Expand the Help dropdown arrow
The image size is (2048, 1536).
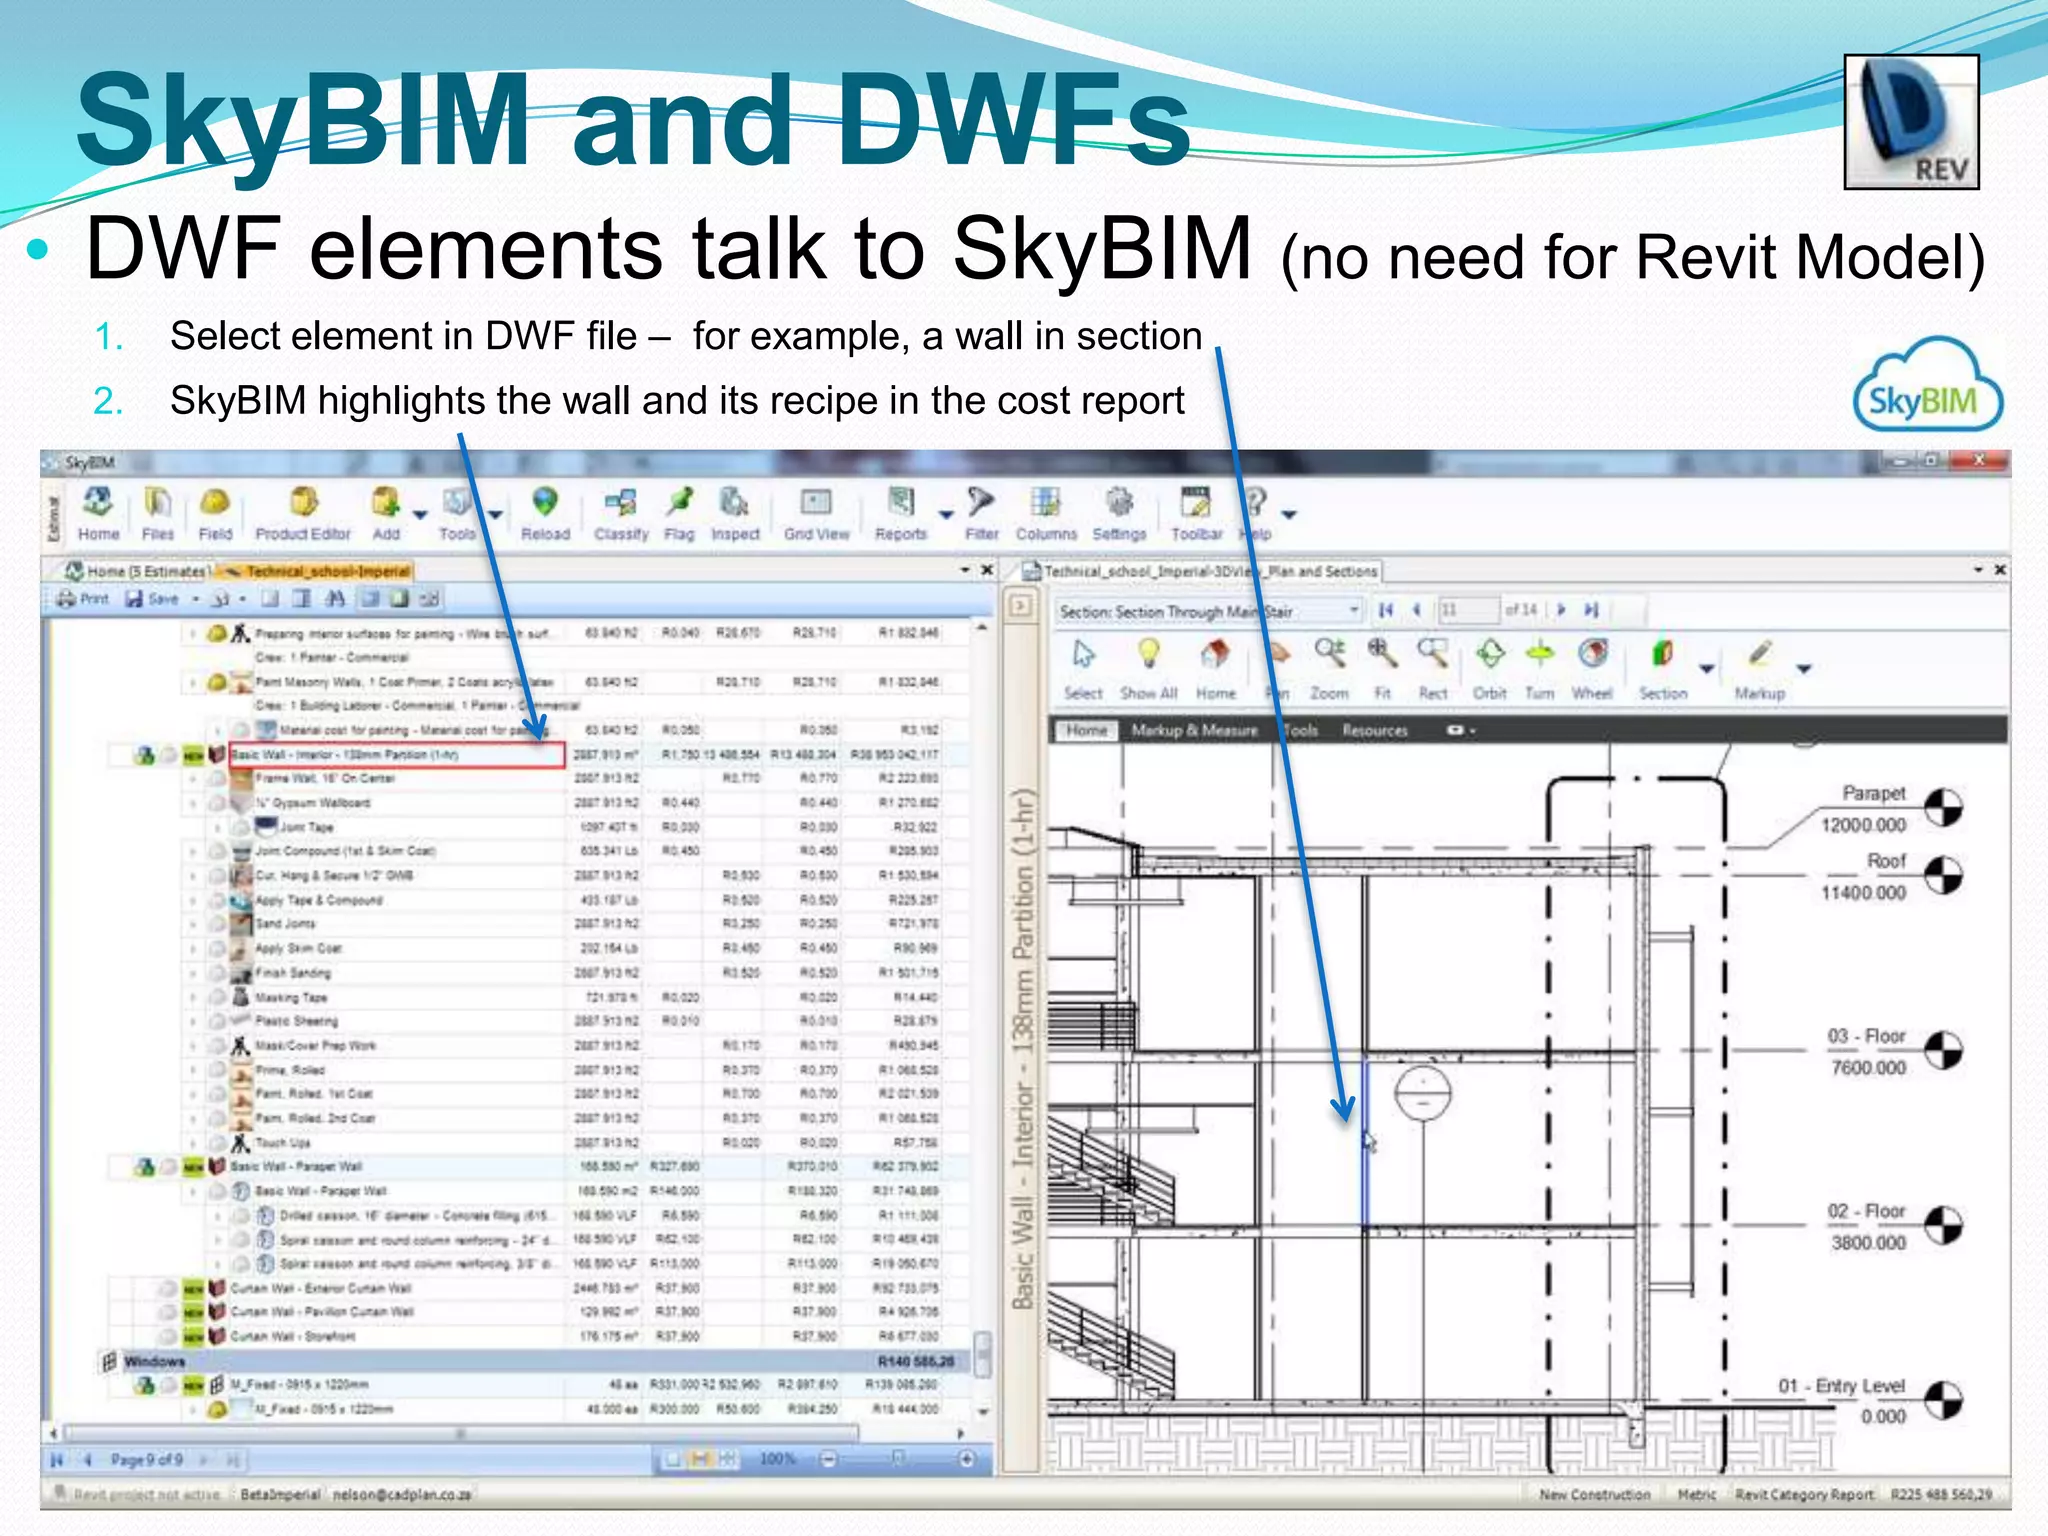click(x=1289, y=515)
